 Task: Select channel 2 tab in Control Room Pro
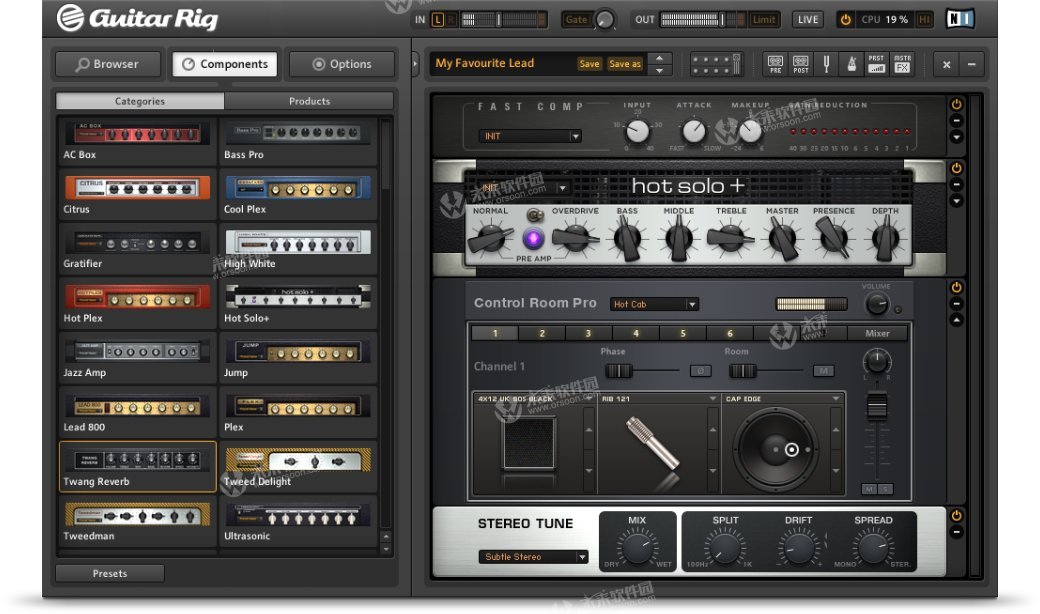click(542, 333)
